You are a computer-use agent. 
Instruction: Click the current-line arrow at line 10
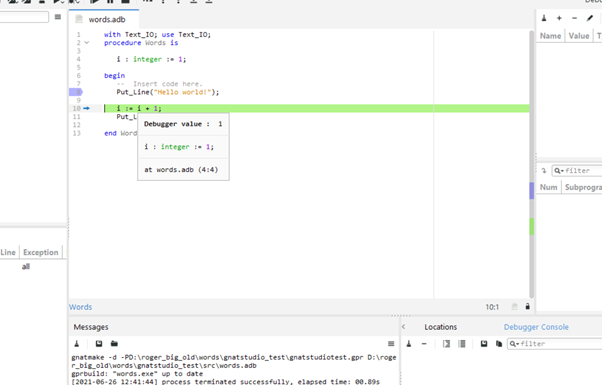pos(86,108)
